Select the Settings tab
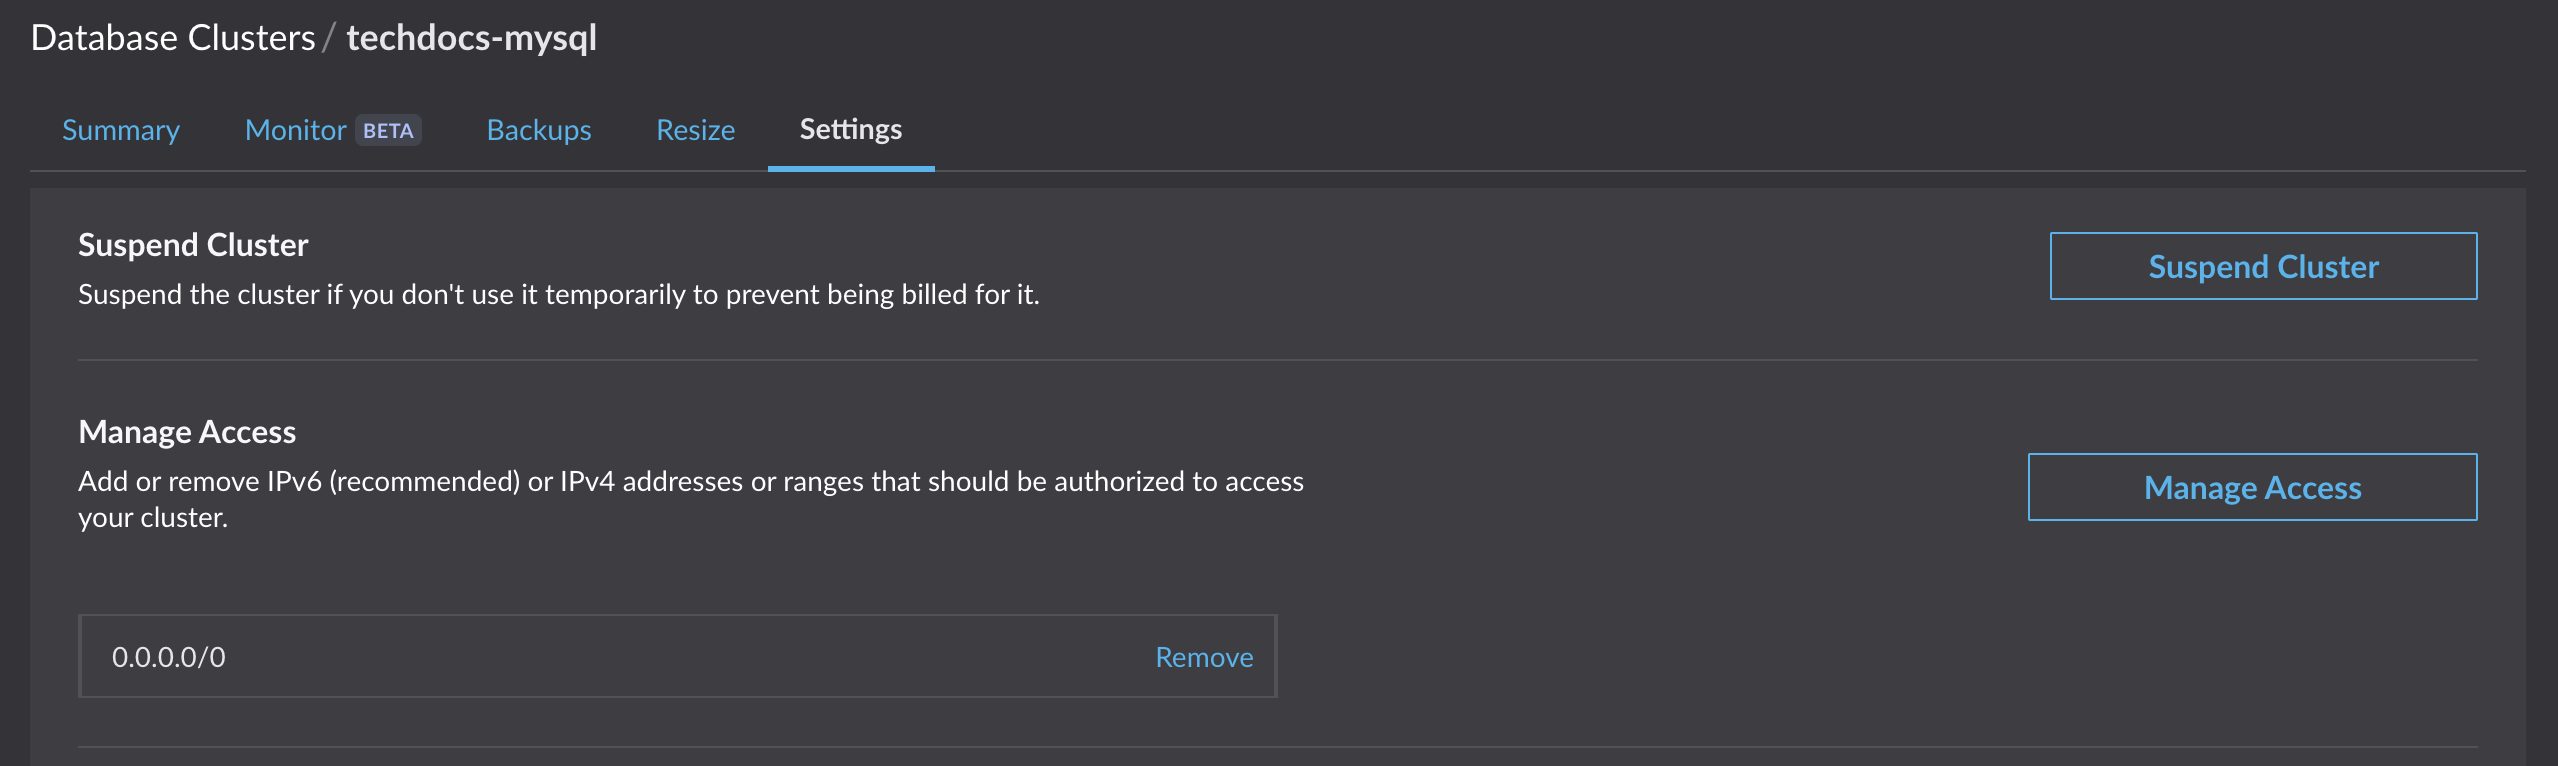The width and height of the screenshot is (2558, 766). pyautogui.click(x=849, y=130)
